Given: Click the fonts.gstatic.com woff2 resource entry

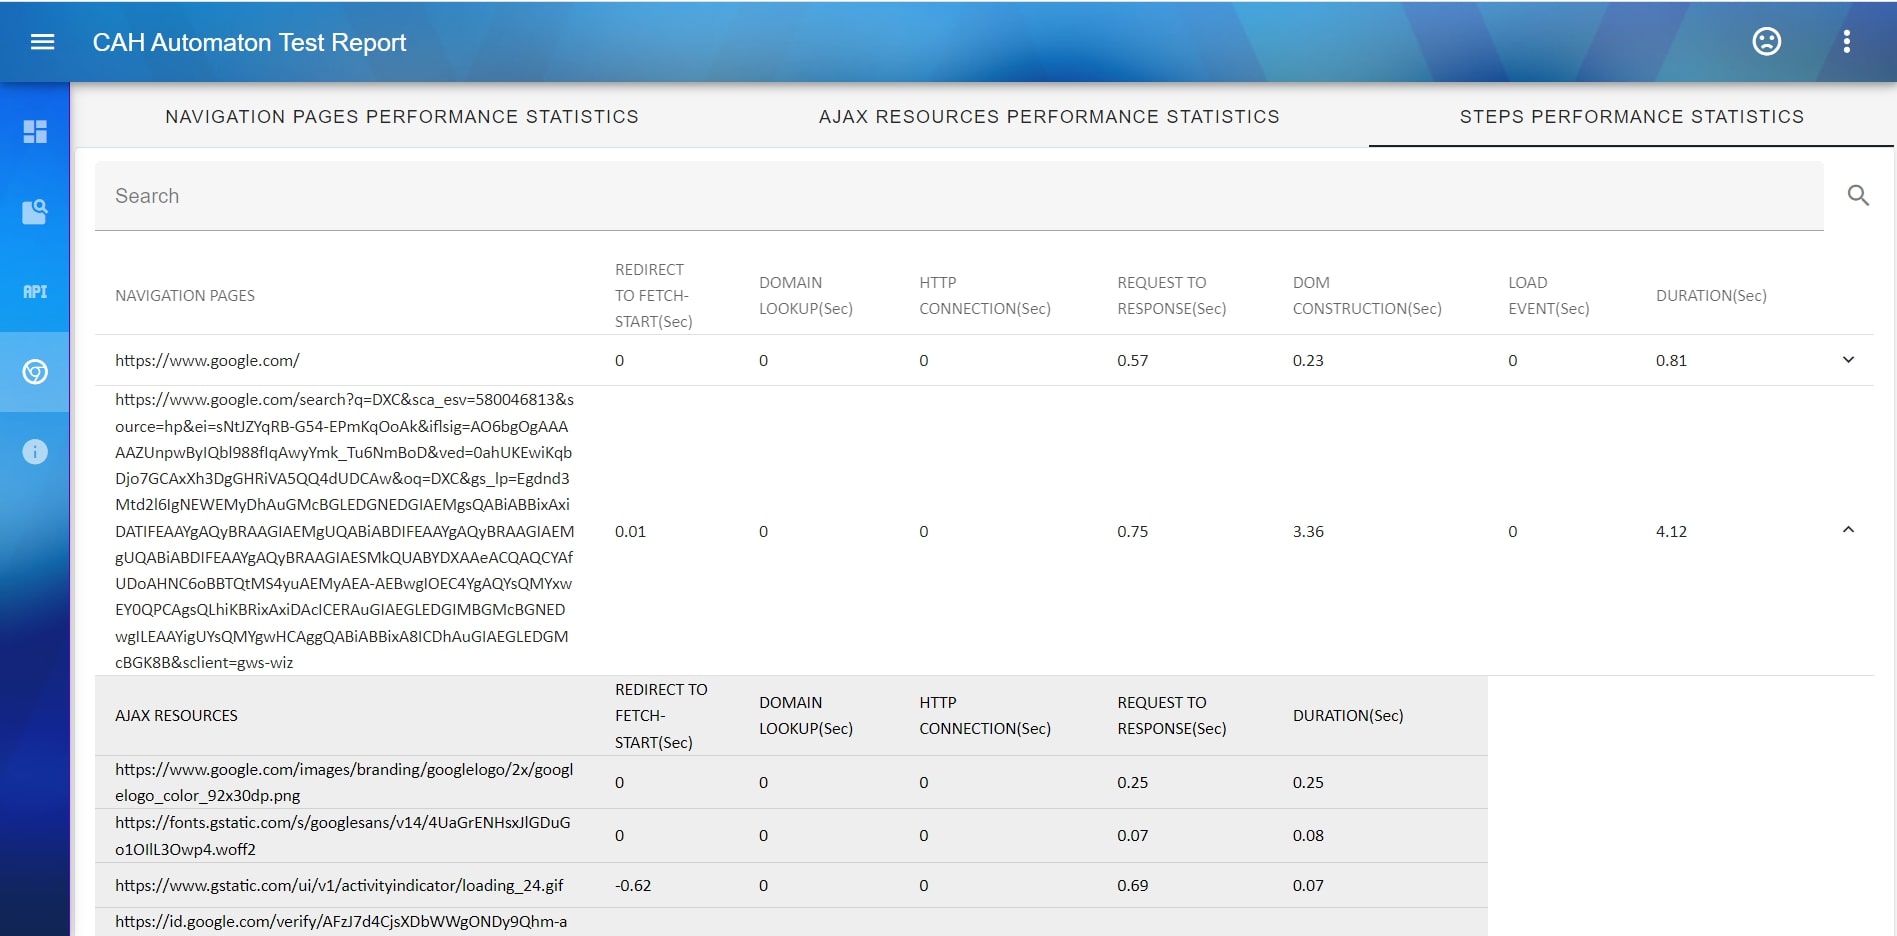Looking at the screenshot, I should point(342,835).
